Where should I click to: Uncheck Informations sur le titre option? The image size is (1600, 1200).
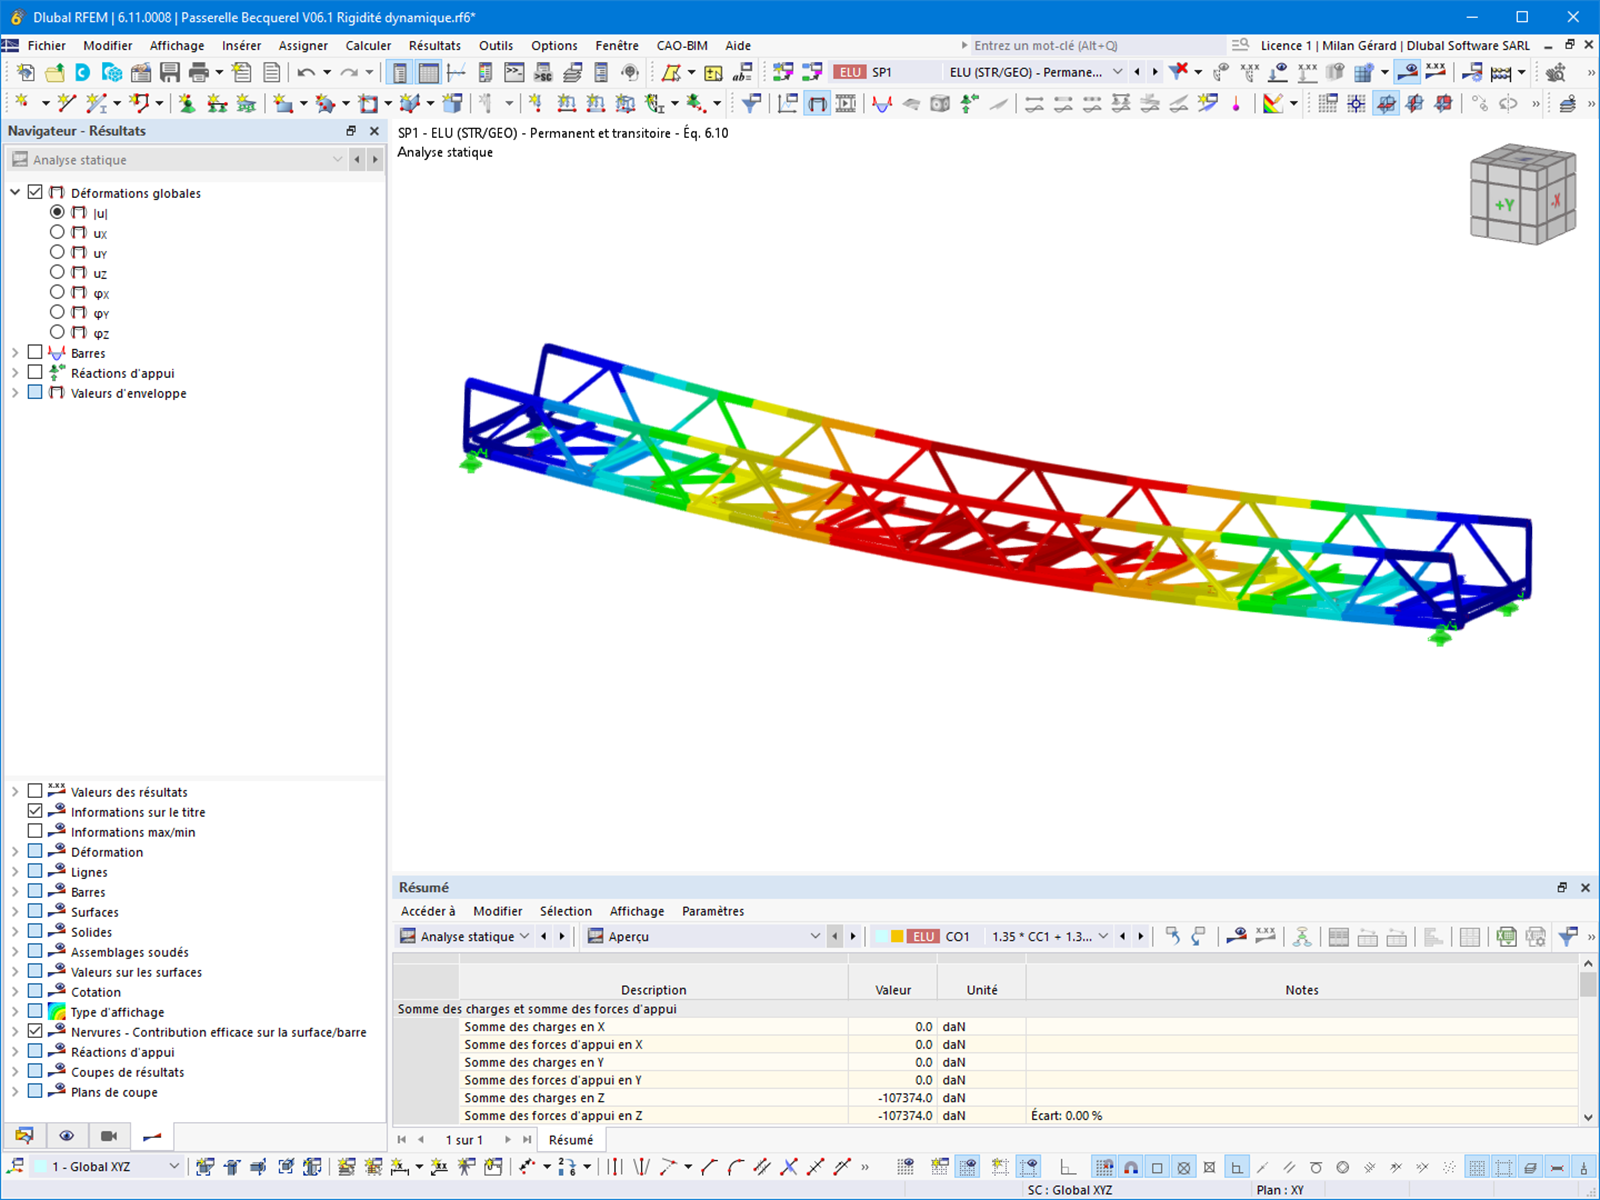tap(36, 811)
